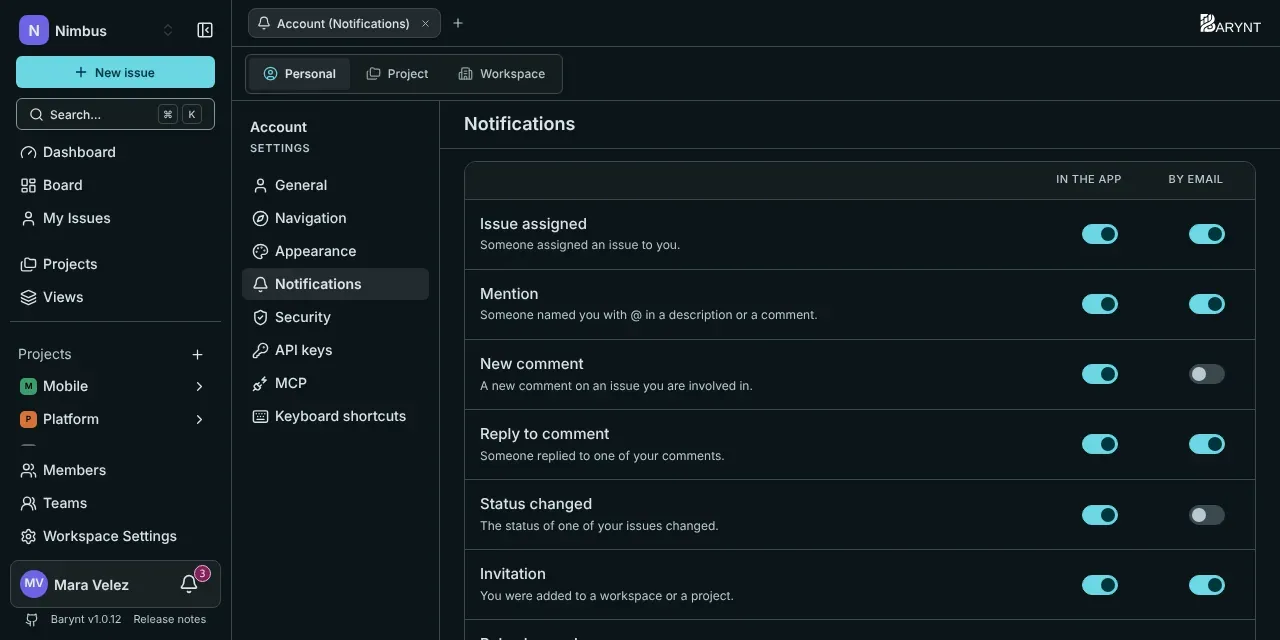
Task: Open the Appearance settings page
Action: [x=335, y=251]
